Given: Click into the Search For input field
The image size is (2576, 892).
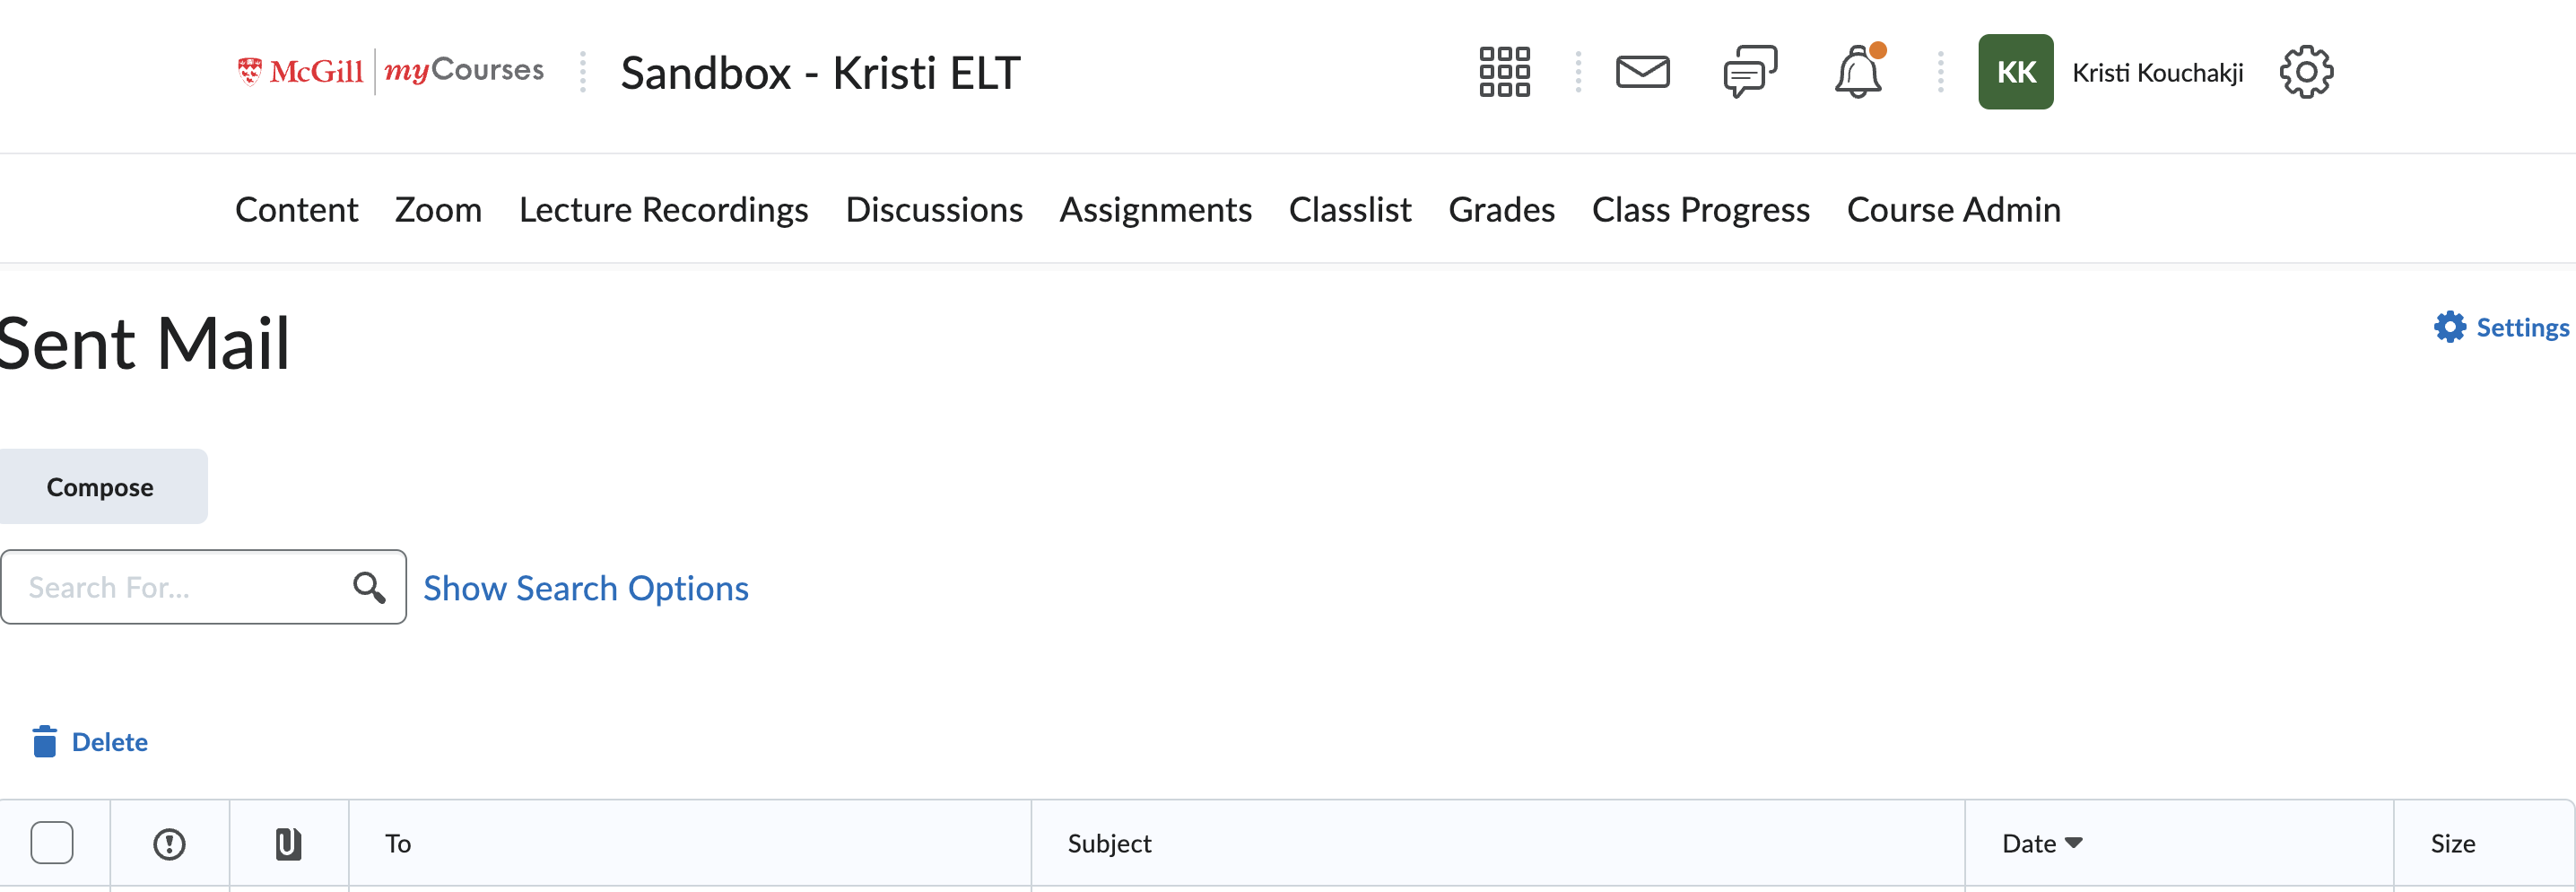Looking at the screenshot, I should tap(180, 587).
